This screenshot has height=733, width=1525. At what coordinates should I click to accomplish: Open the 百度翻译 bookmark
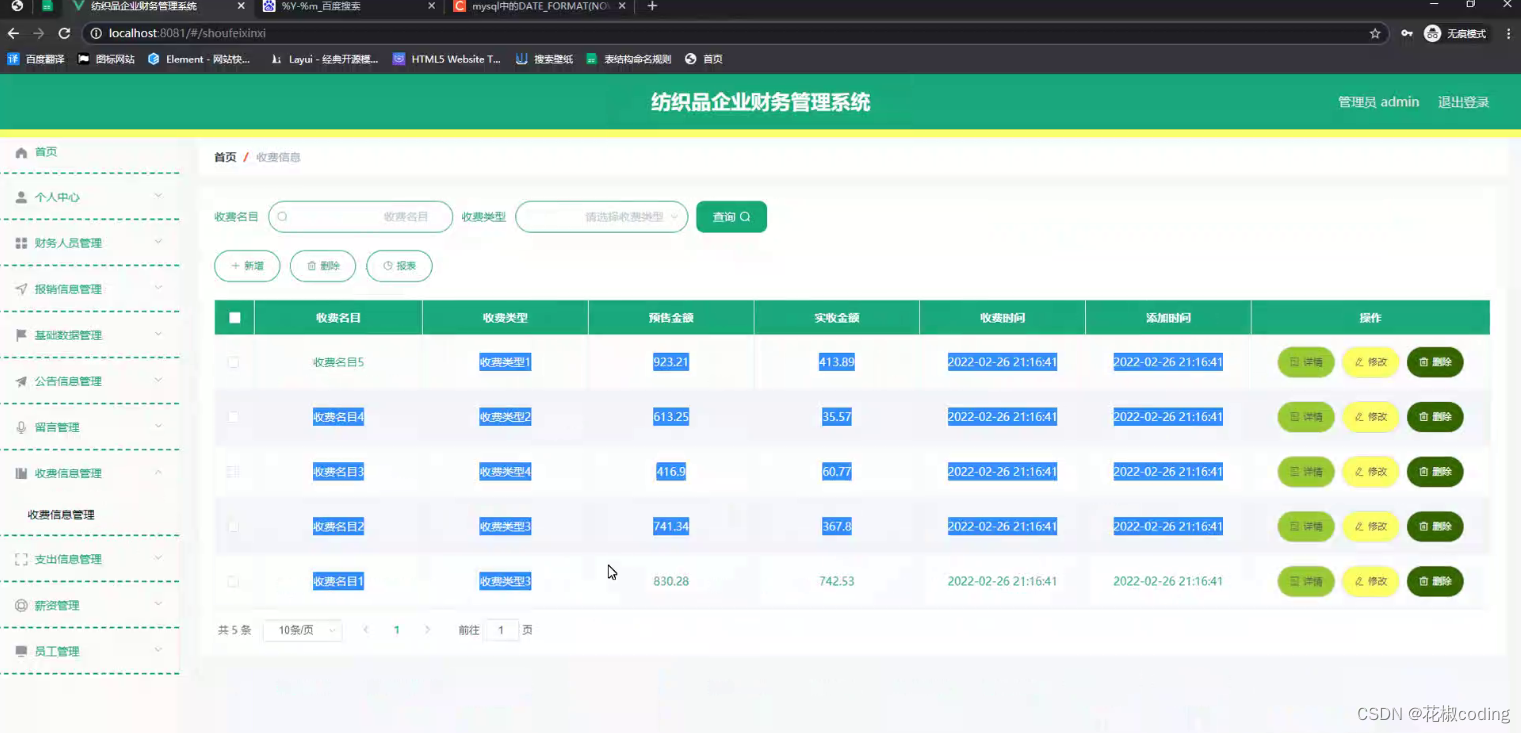click(x=36, y=59)
